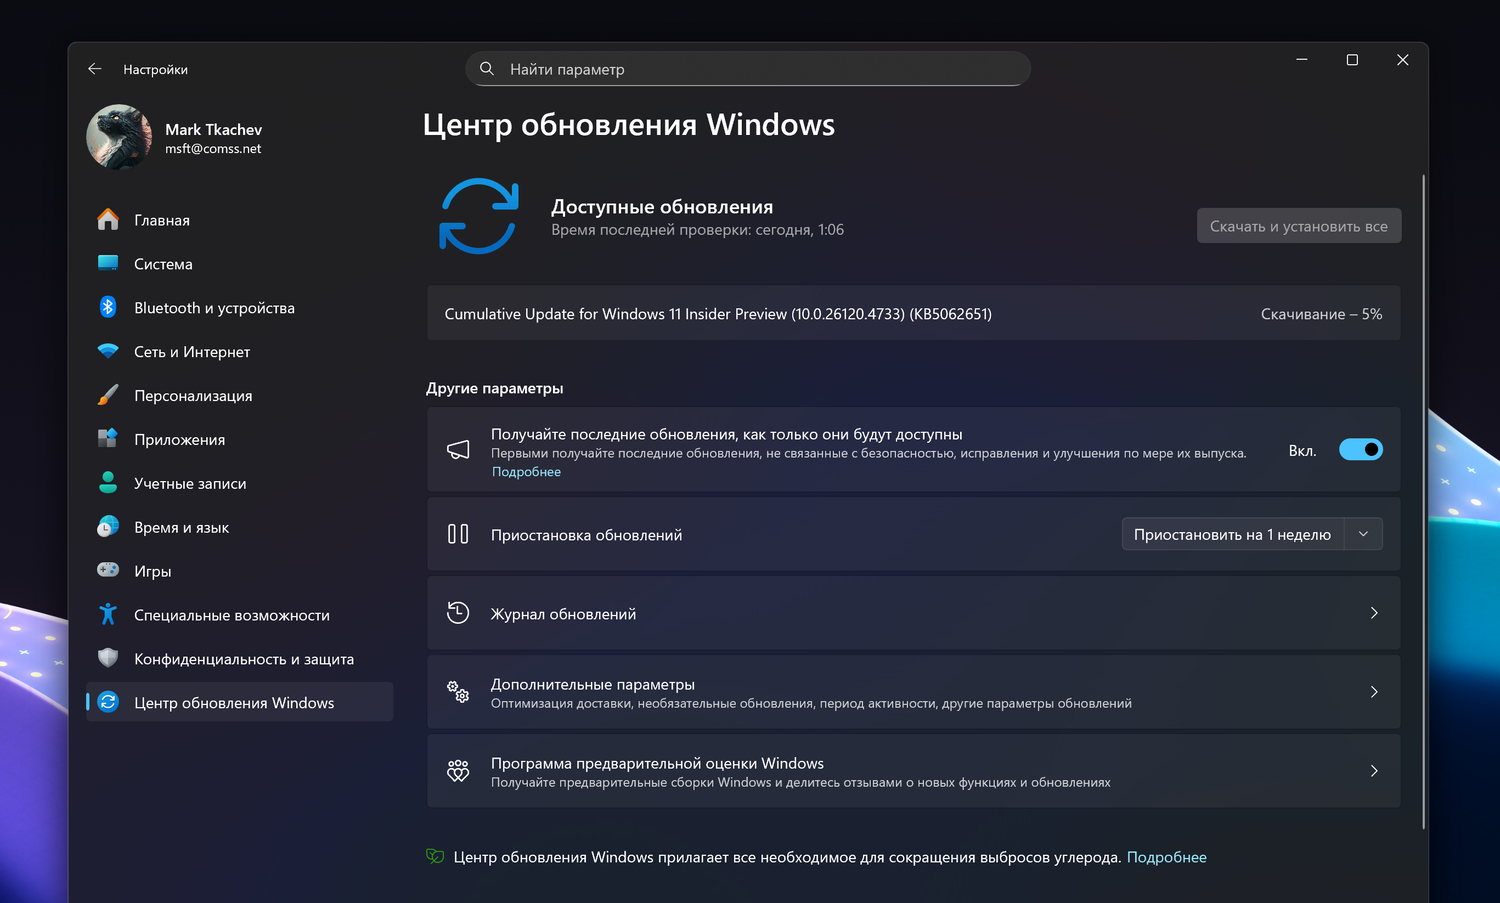This screenshot has width=1500, height=903.
Task: Click the Mark Tkachev account name
Action: click(x=213, y=130)
